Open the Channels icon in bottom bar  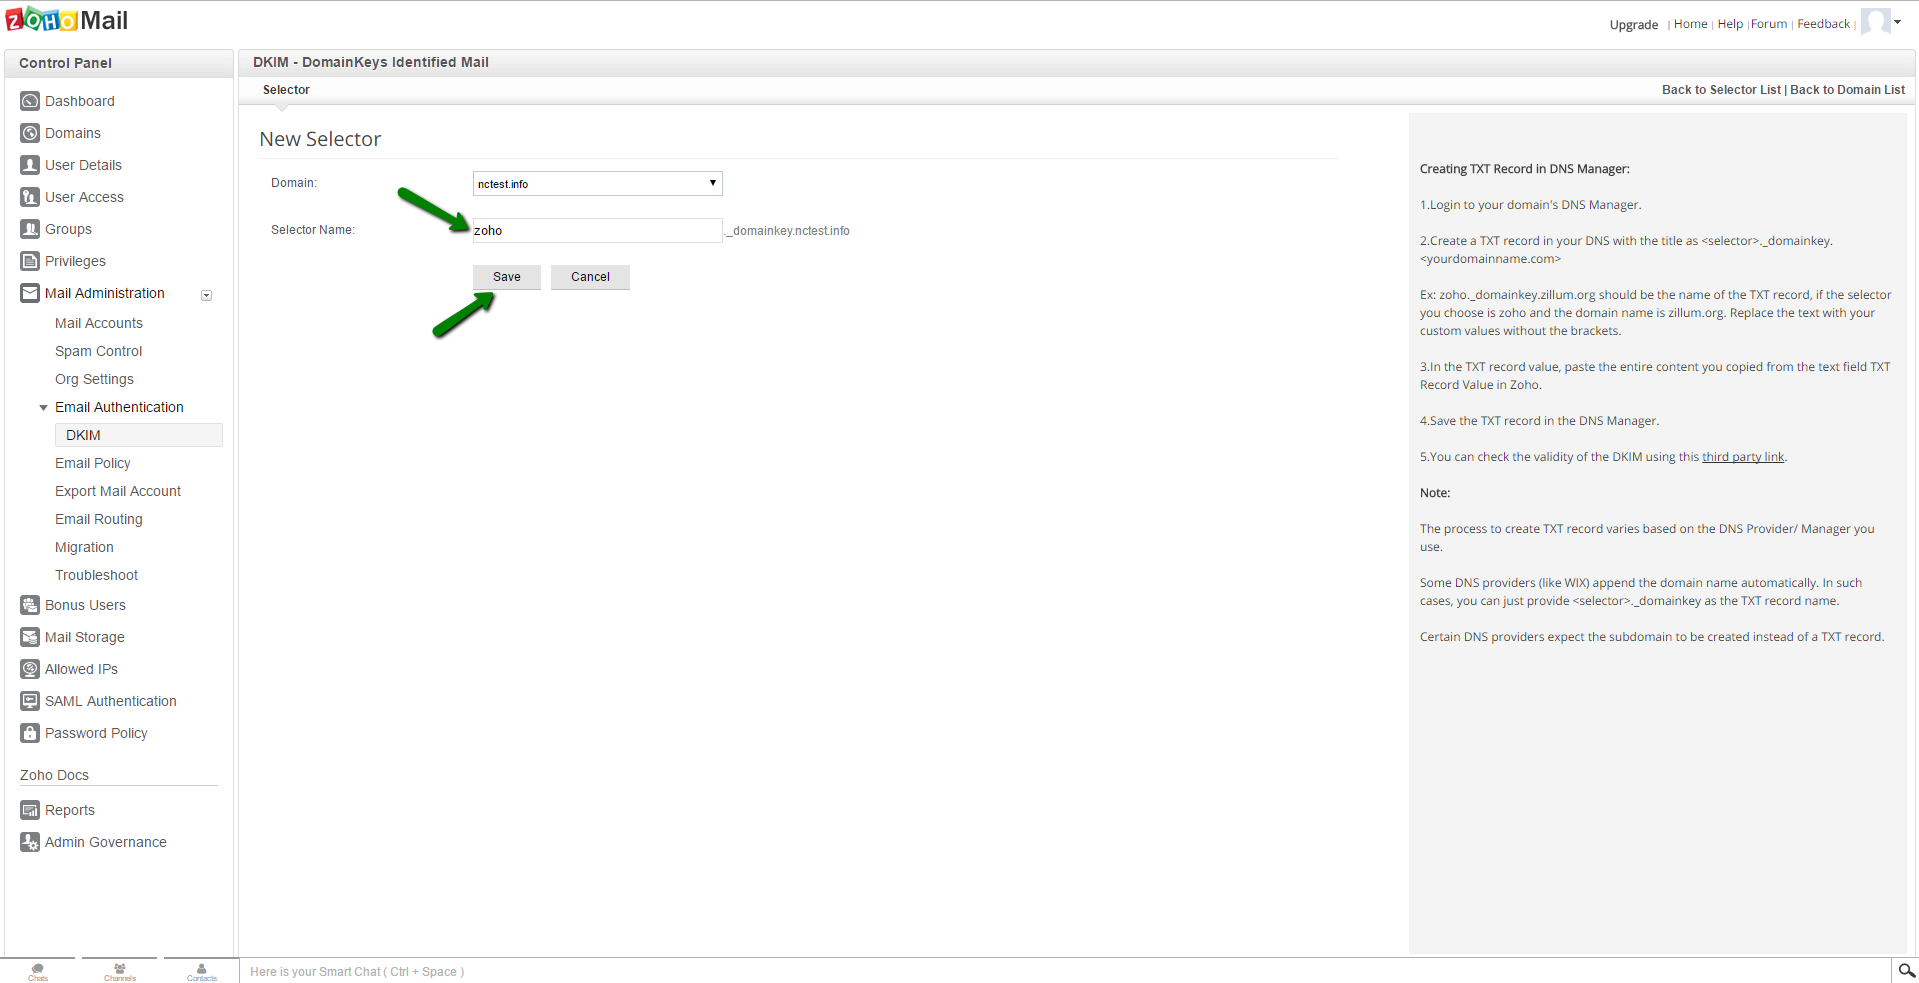[x=120, y=971]
